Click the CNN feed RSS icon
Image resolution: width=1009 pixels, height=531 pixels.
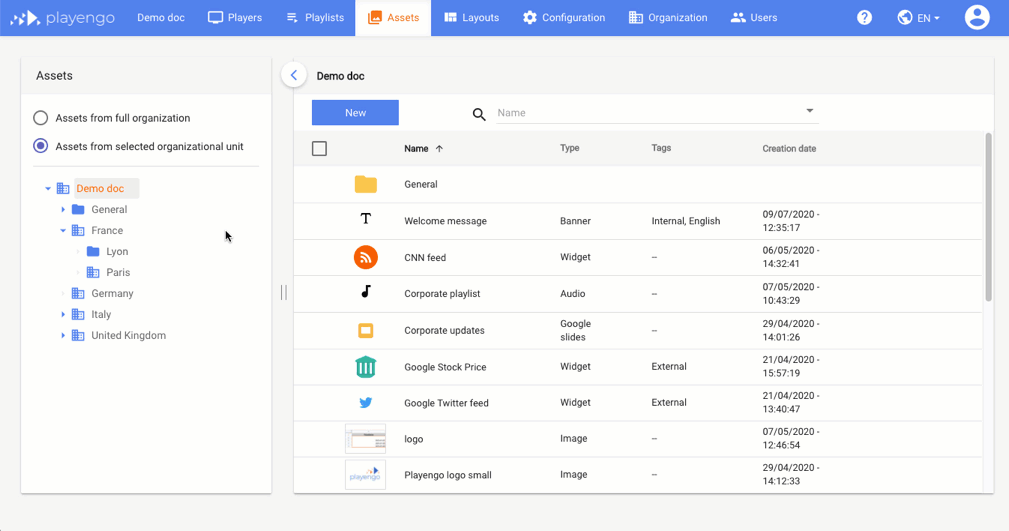(366, 257)
